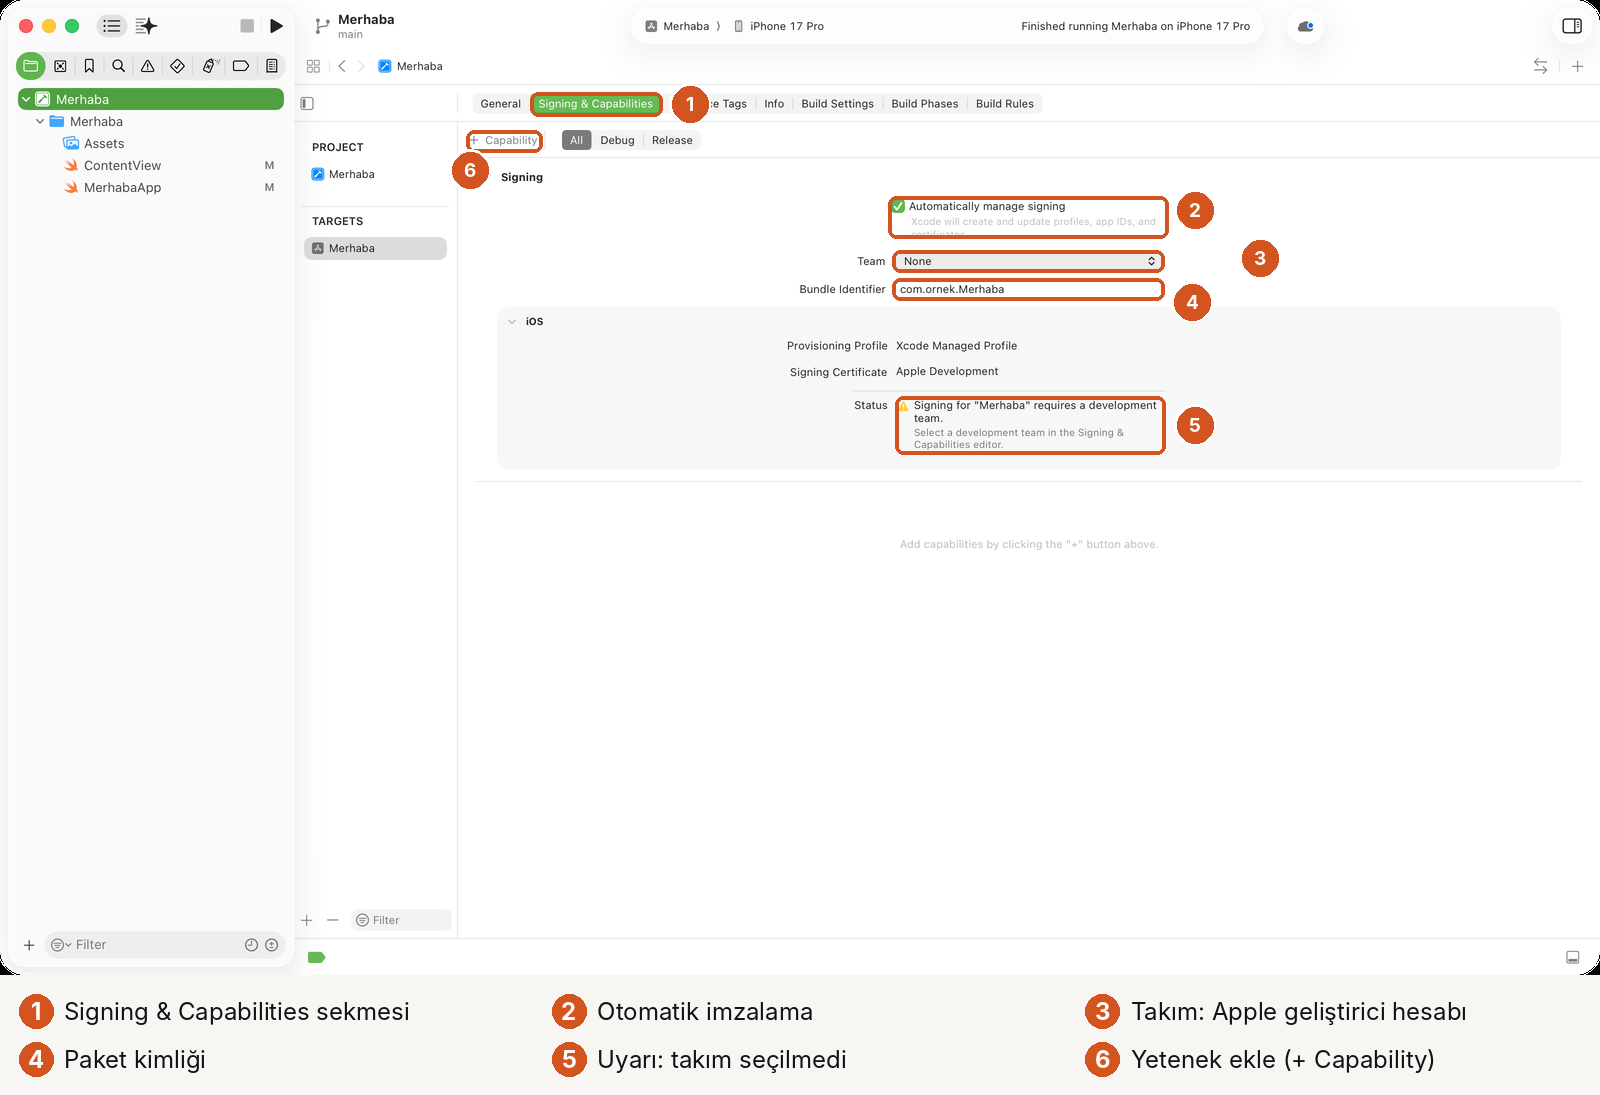Open the coding assistant sparkle icon

click(146, 26)
